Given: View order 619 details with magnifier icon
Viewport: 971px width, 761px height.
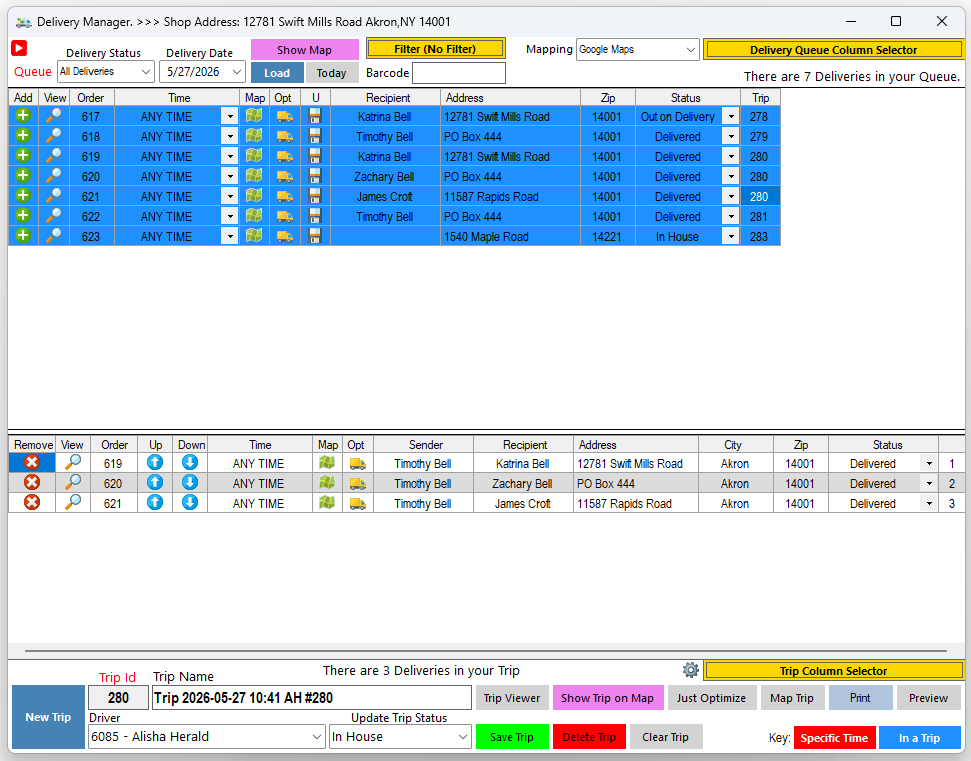Looking at the screenshot, I should tap(54, 156).
